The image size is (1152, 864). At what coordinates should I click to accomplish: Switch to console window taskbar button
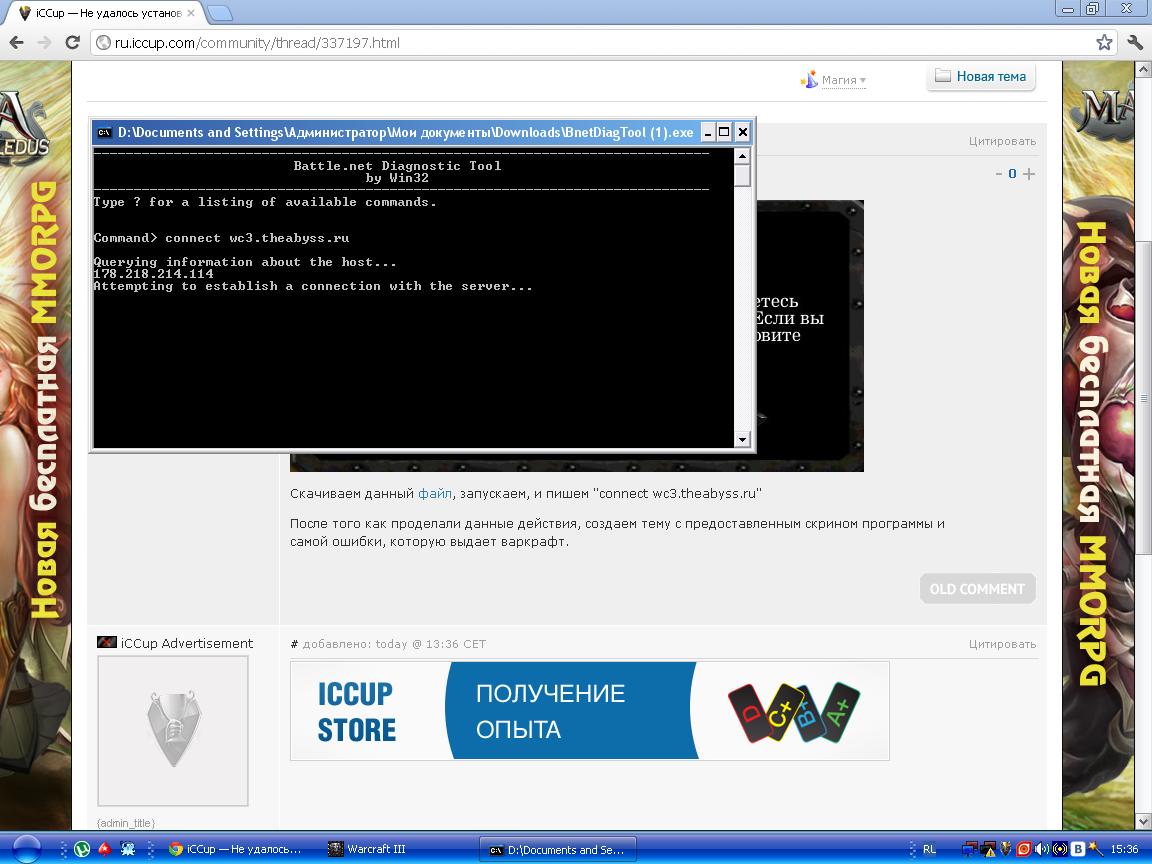click(558, 849)
